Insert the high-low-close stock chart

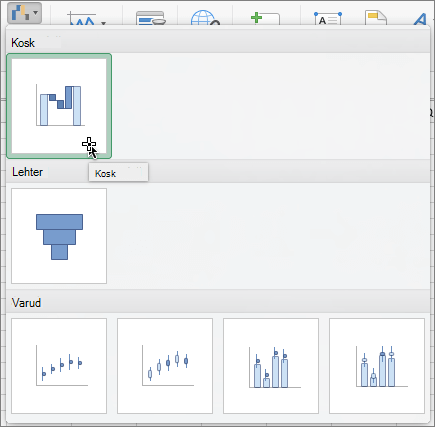pyautogui.click(x=59, y=366)
